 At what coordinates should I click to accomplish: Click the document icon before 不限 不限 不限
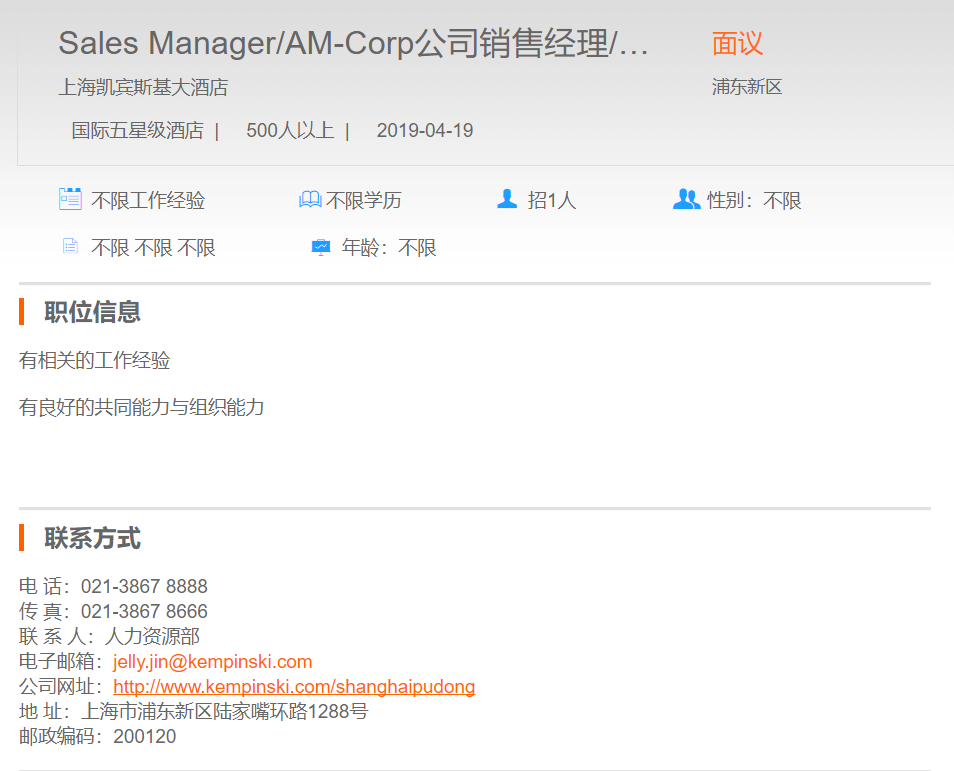click(x=70, y=246)
